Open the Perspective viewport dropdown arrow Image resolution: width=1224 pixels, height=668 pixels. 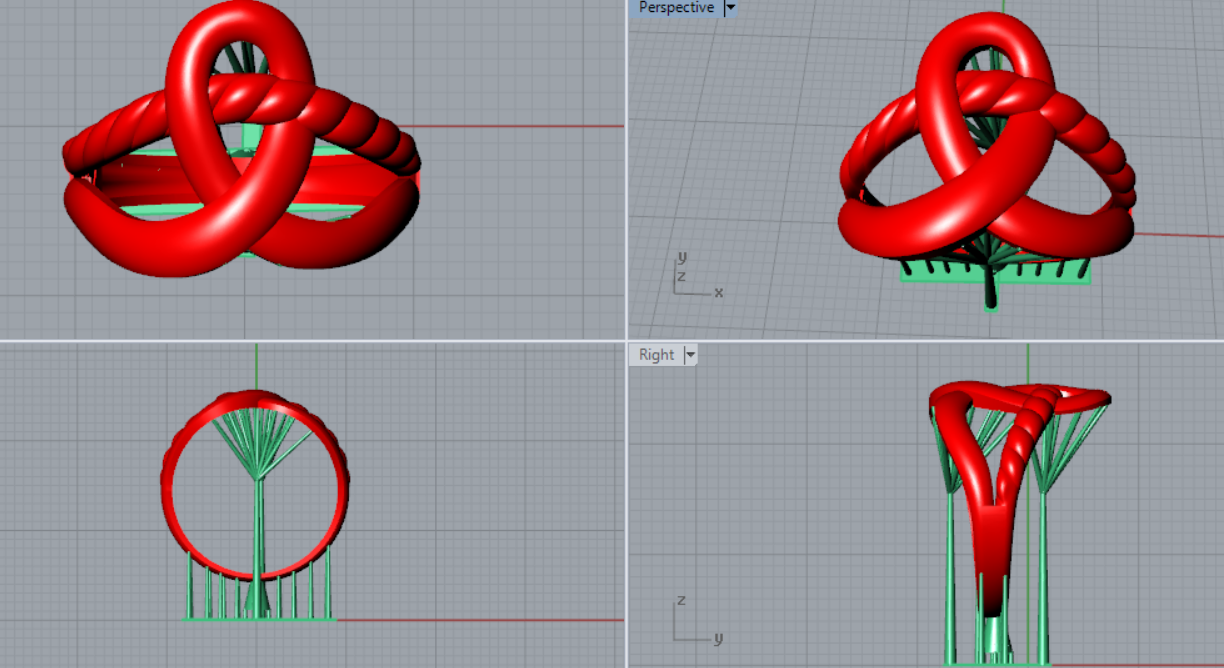(x=730, y=8)
